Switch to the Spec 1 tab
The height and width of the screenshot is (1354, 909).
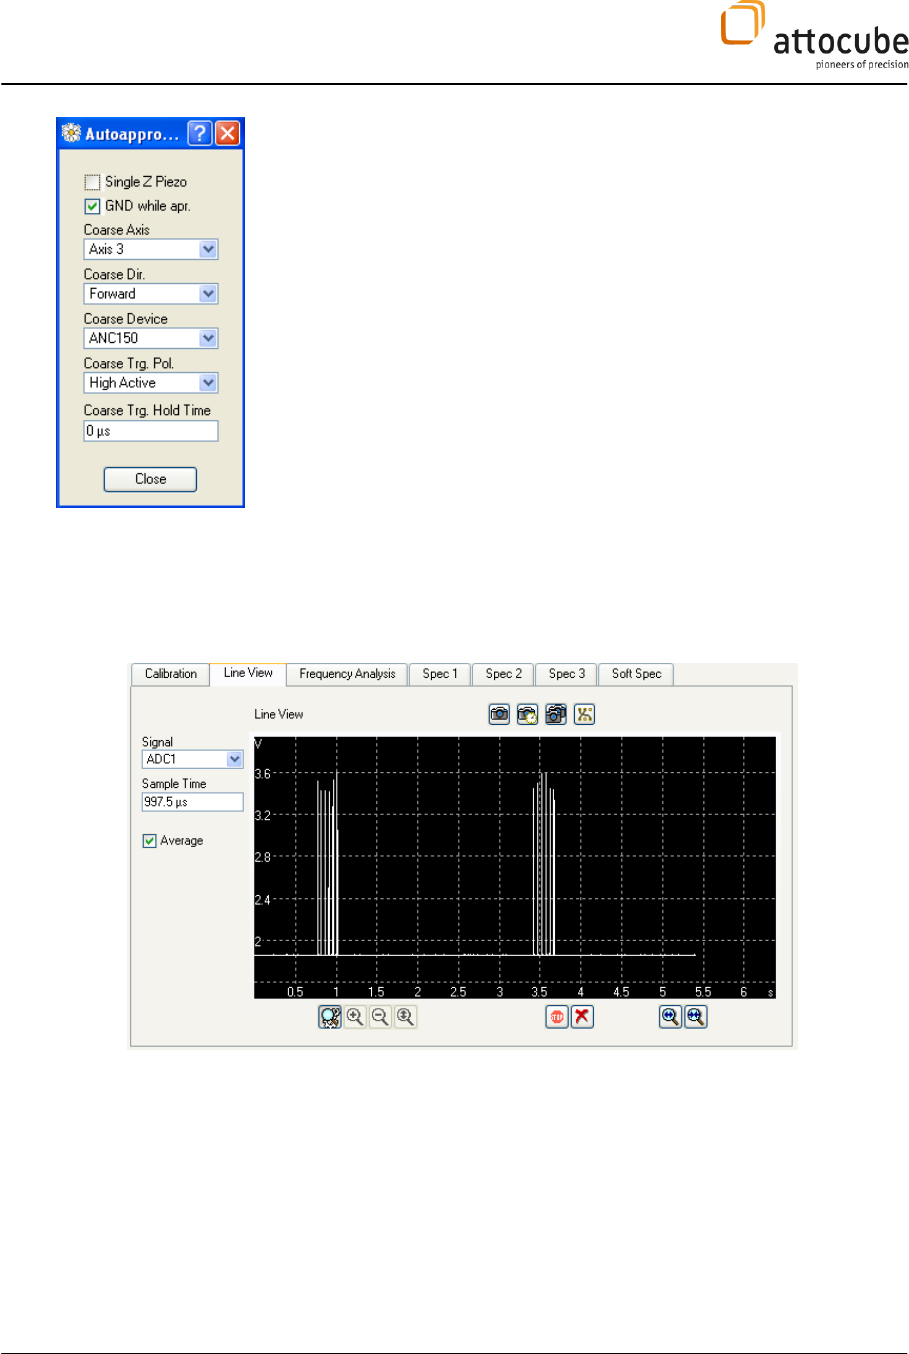440,674
